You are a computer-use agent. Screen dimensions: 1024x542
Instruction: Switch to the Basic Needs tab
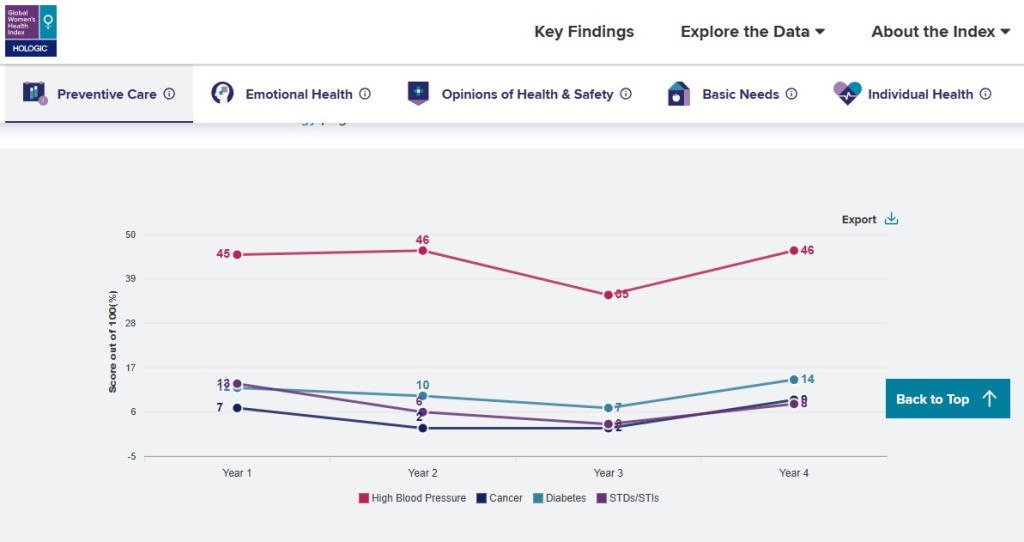click(x=740, y=95)
